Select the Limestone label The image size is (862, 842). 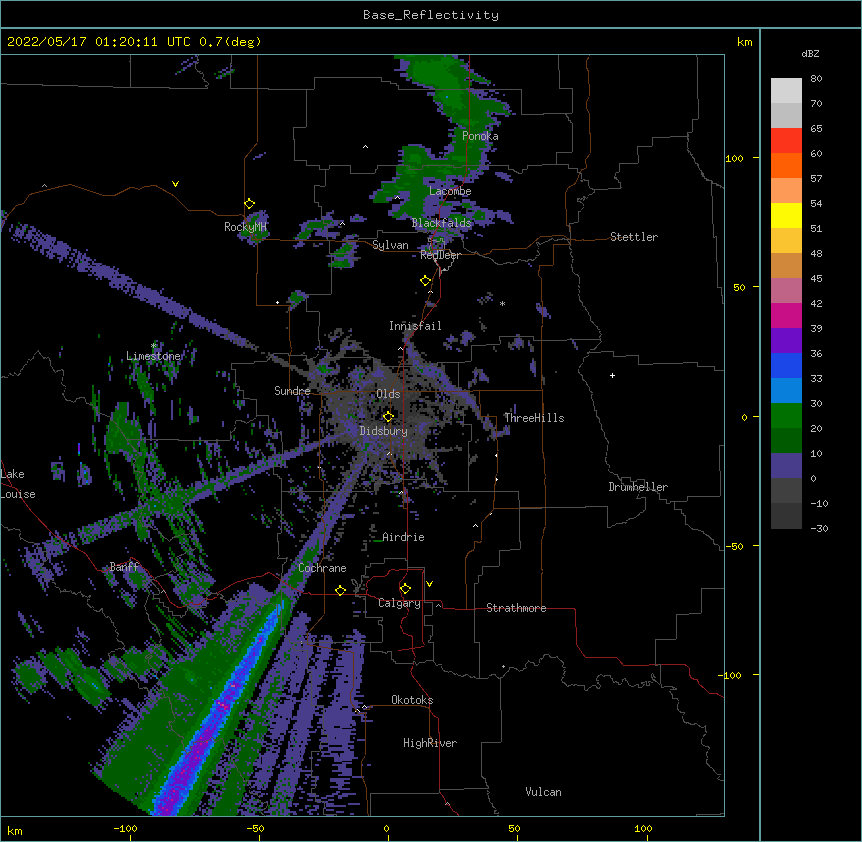(153, 356)
